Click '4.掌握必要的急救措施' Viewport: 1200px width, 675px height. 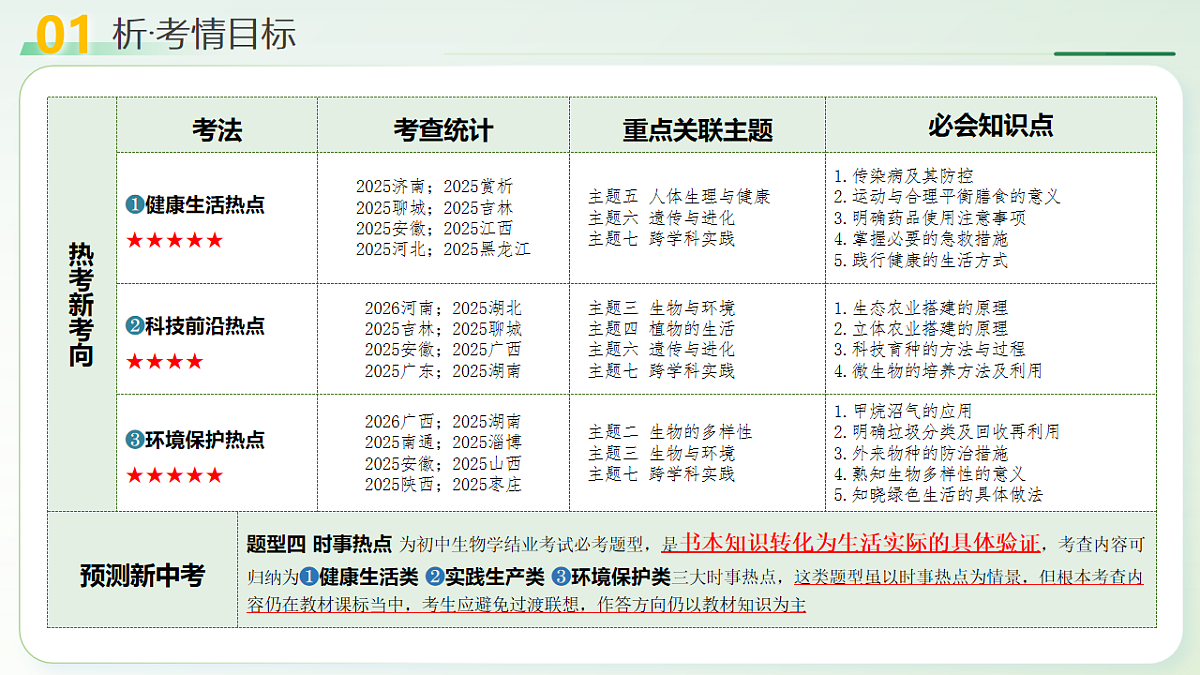(x=921, y=239)
